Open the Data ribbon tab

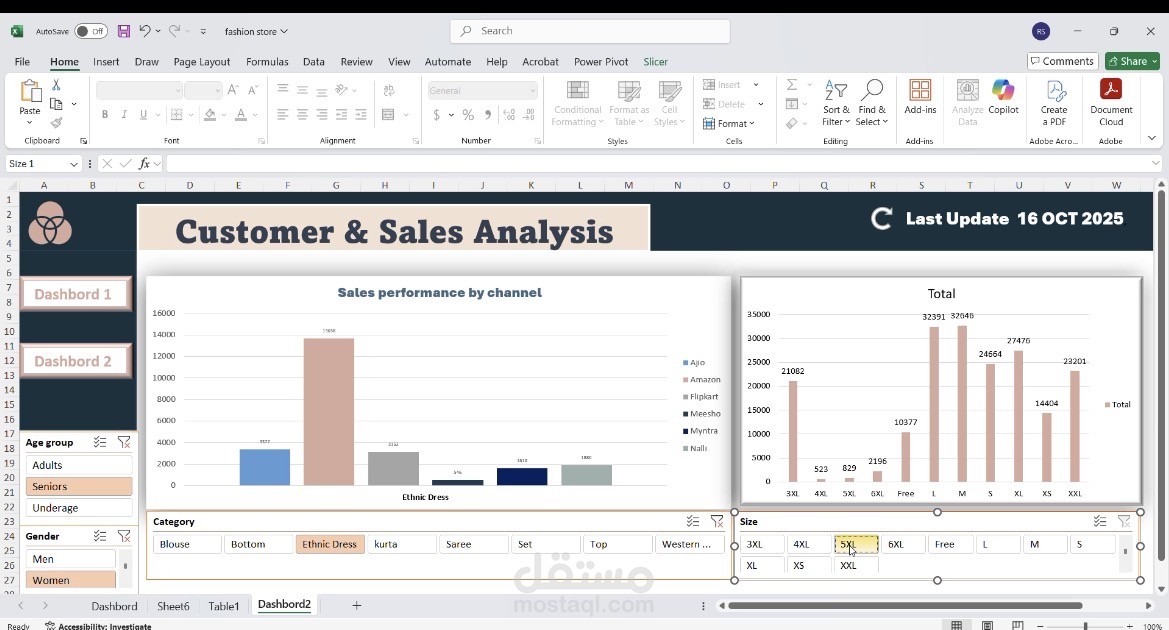tap(313, 61)
